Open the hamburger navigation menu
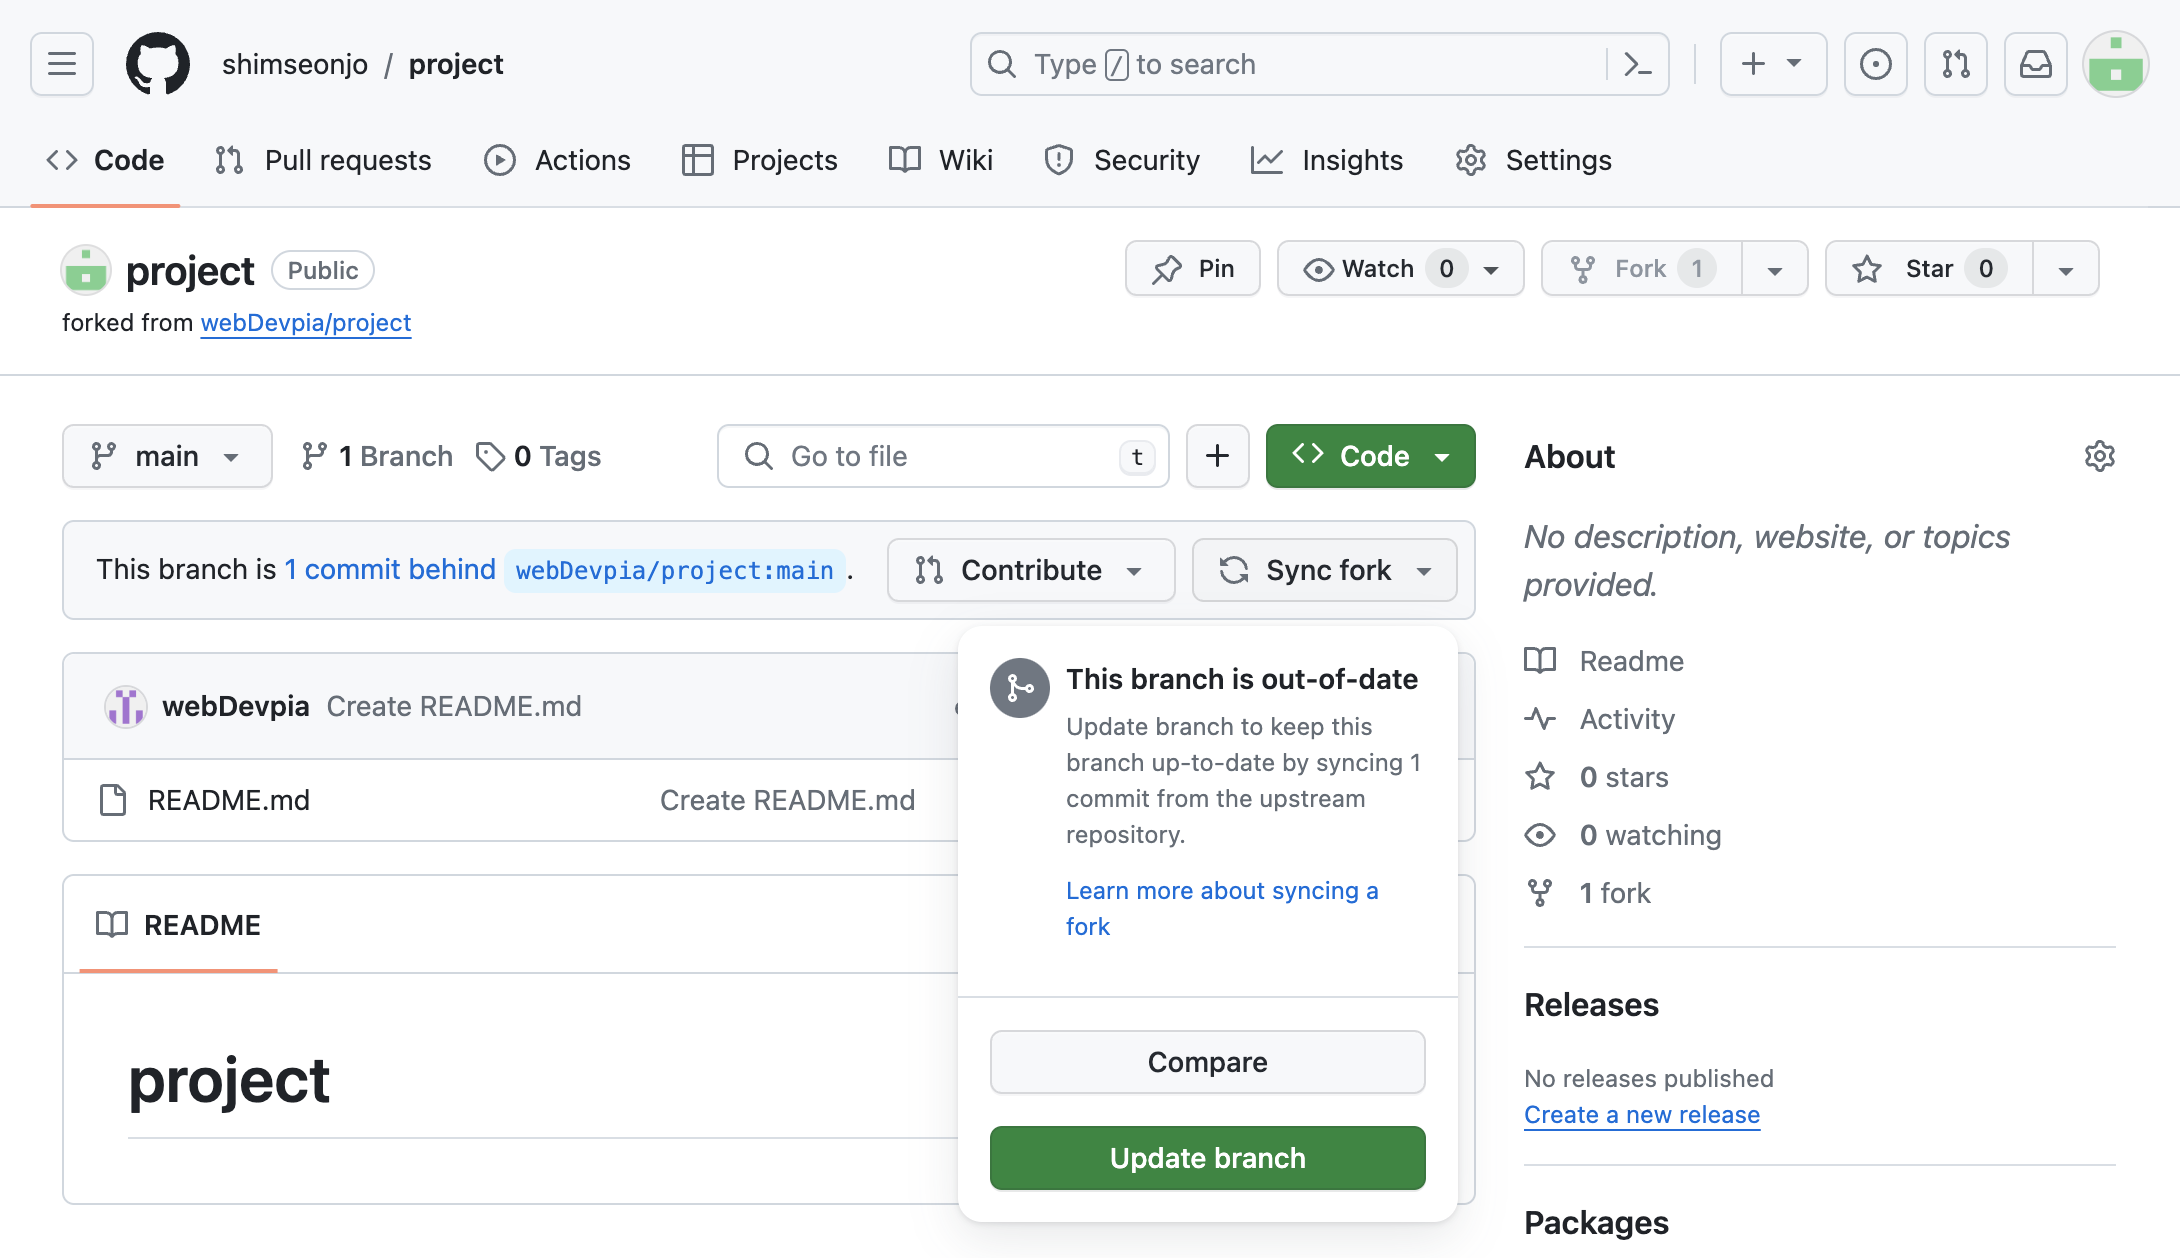This screenshot has width=2180, height=1258. 62,64
